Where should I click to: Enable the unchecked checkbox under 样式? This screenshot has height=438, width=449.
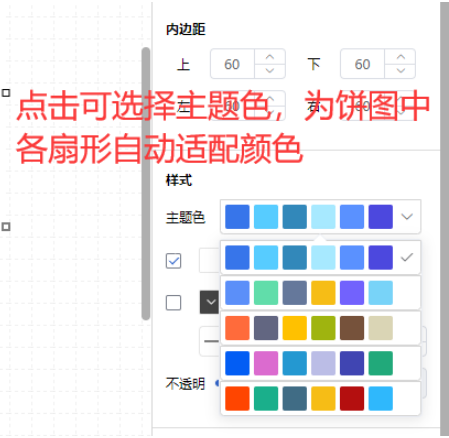[173, 303]
